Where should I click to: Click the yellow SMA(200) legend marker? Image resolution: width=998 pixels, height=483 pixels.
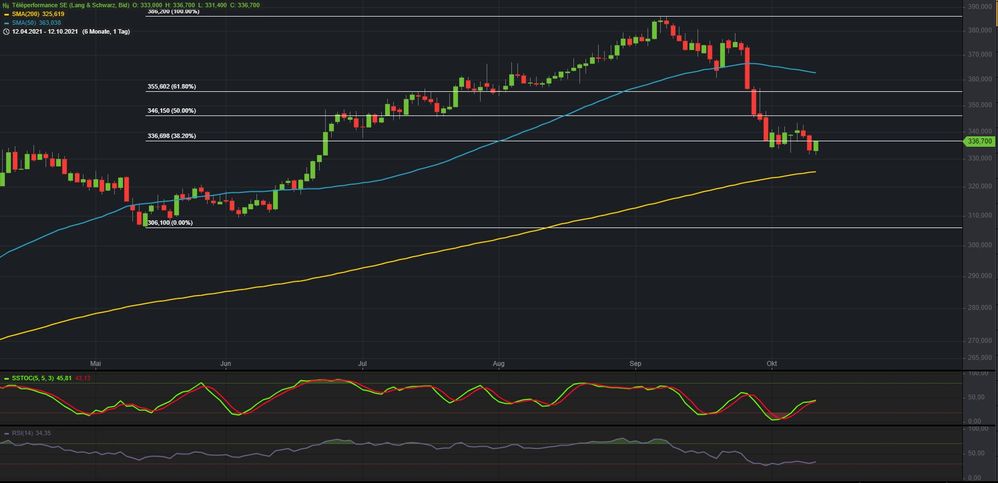(x=6, y=15)
